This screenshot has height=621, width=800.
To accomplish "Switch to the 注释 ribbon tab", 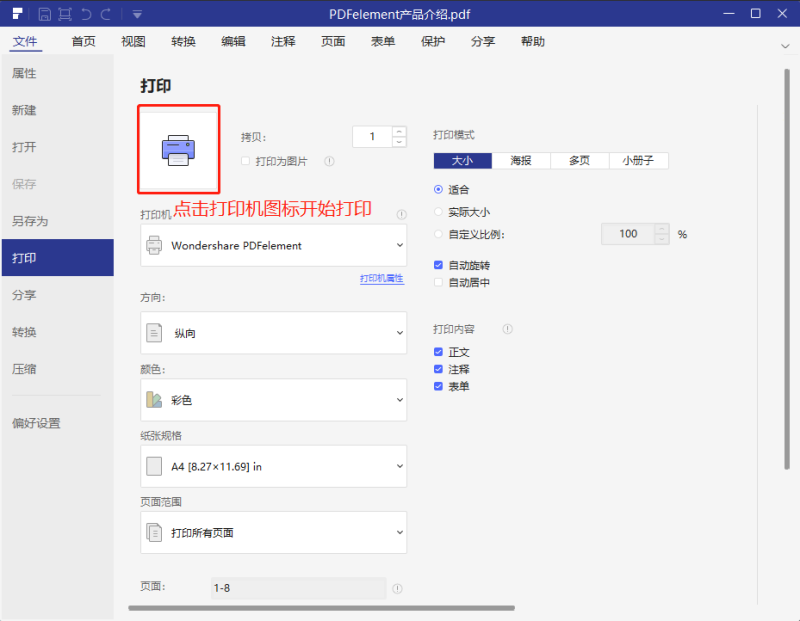I will click(283, 42).
